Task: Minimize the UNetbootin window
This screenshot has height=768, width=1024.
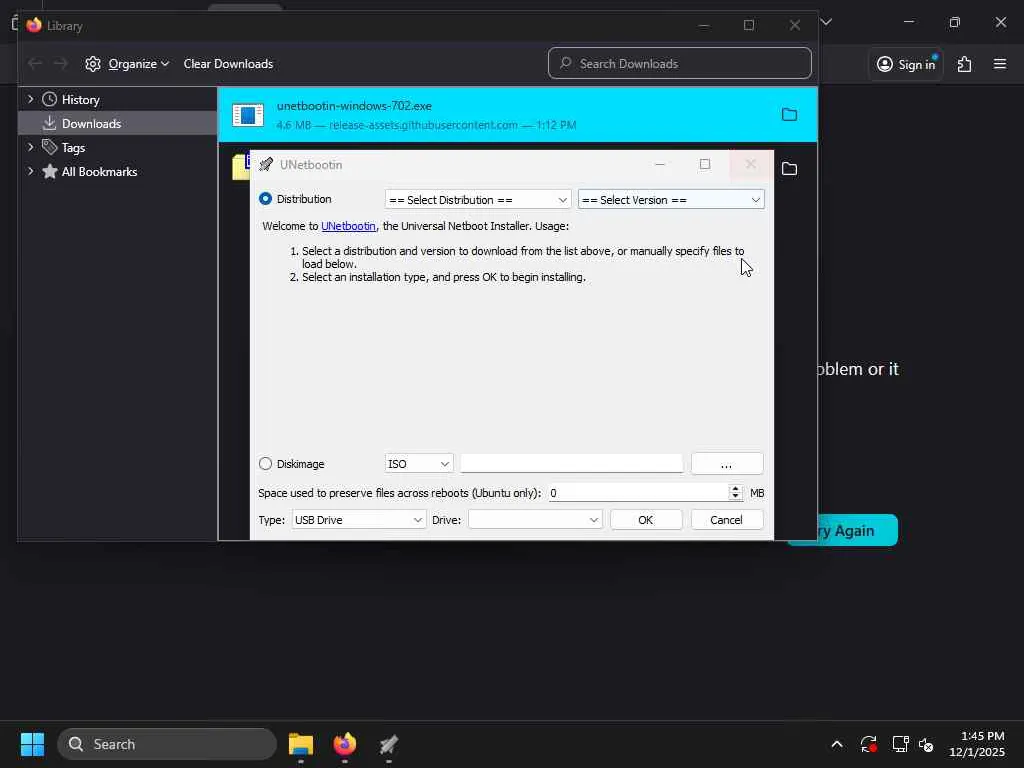Action: coord(660,165)
